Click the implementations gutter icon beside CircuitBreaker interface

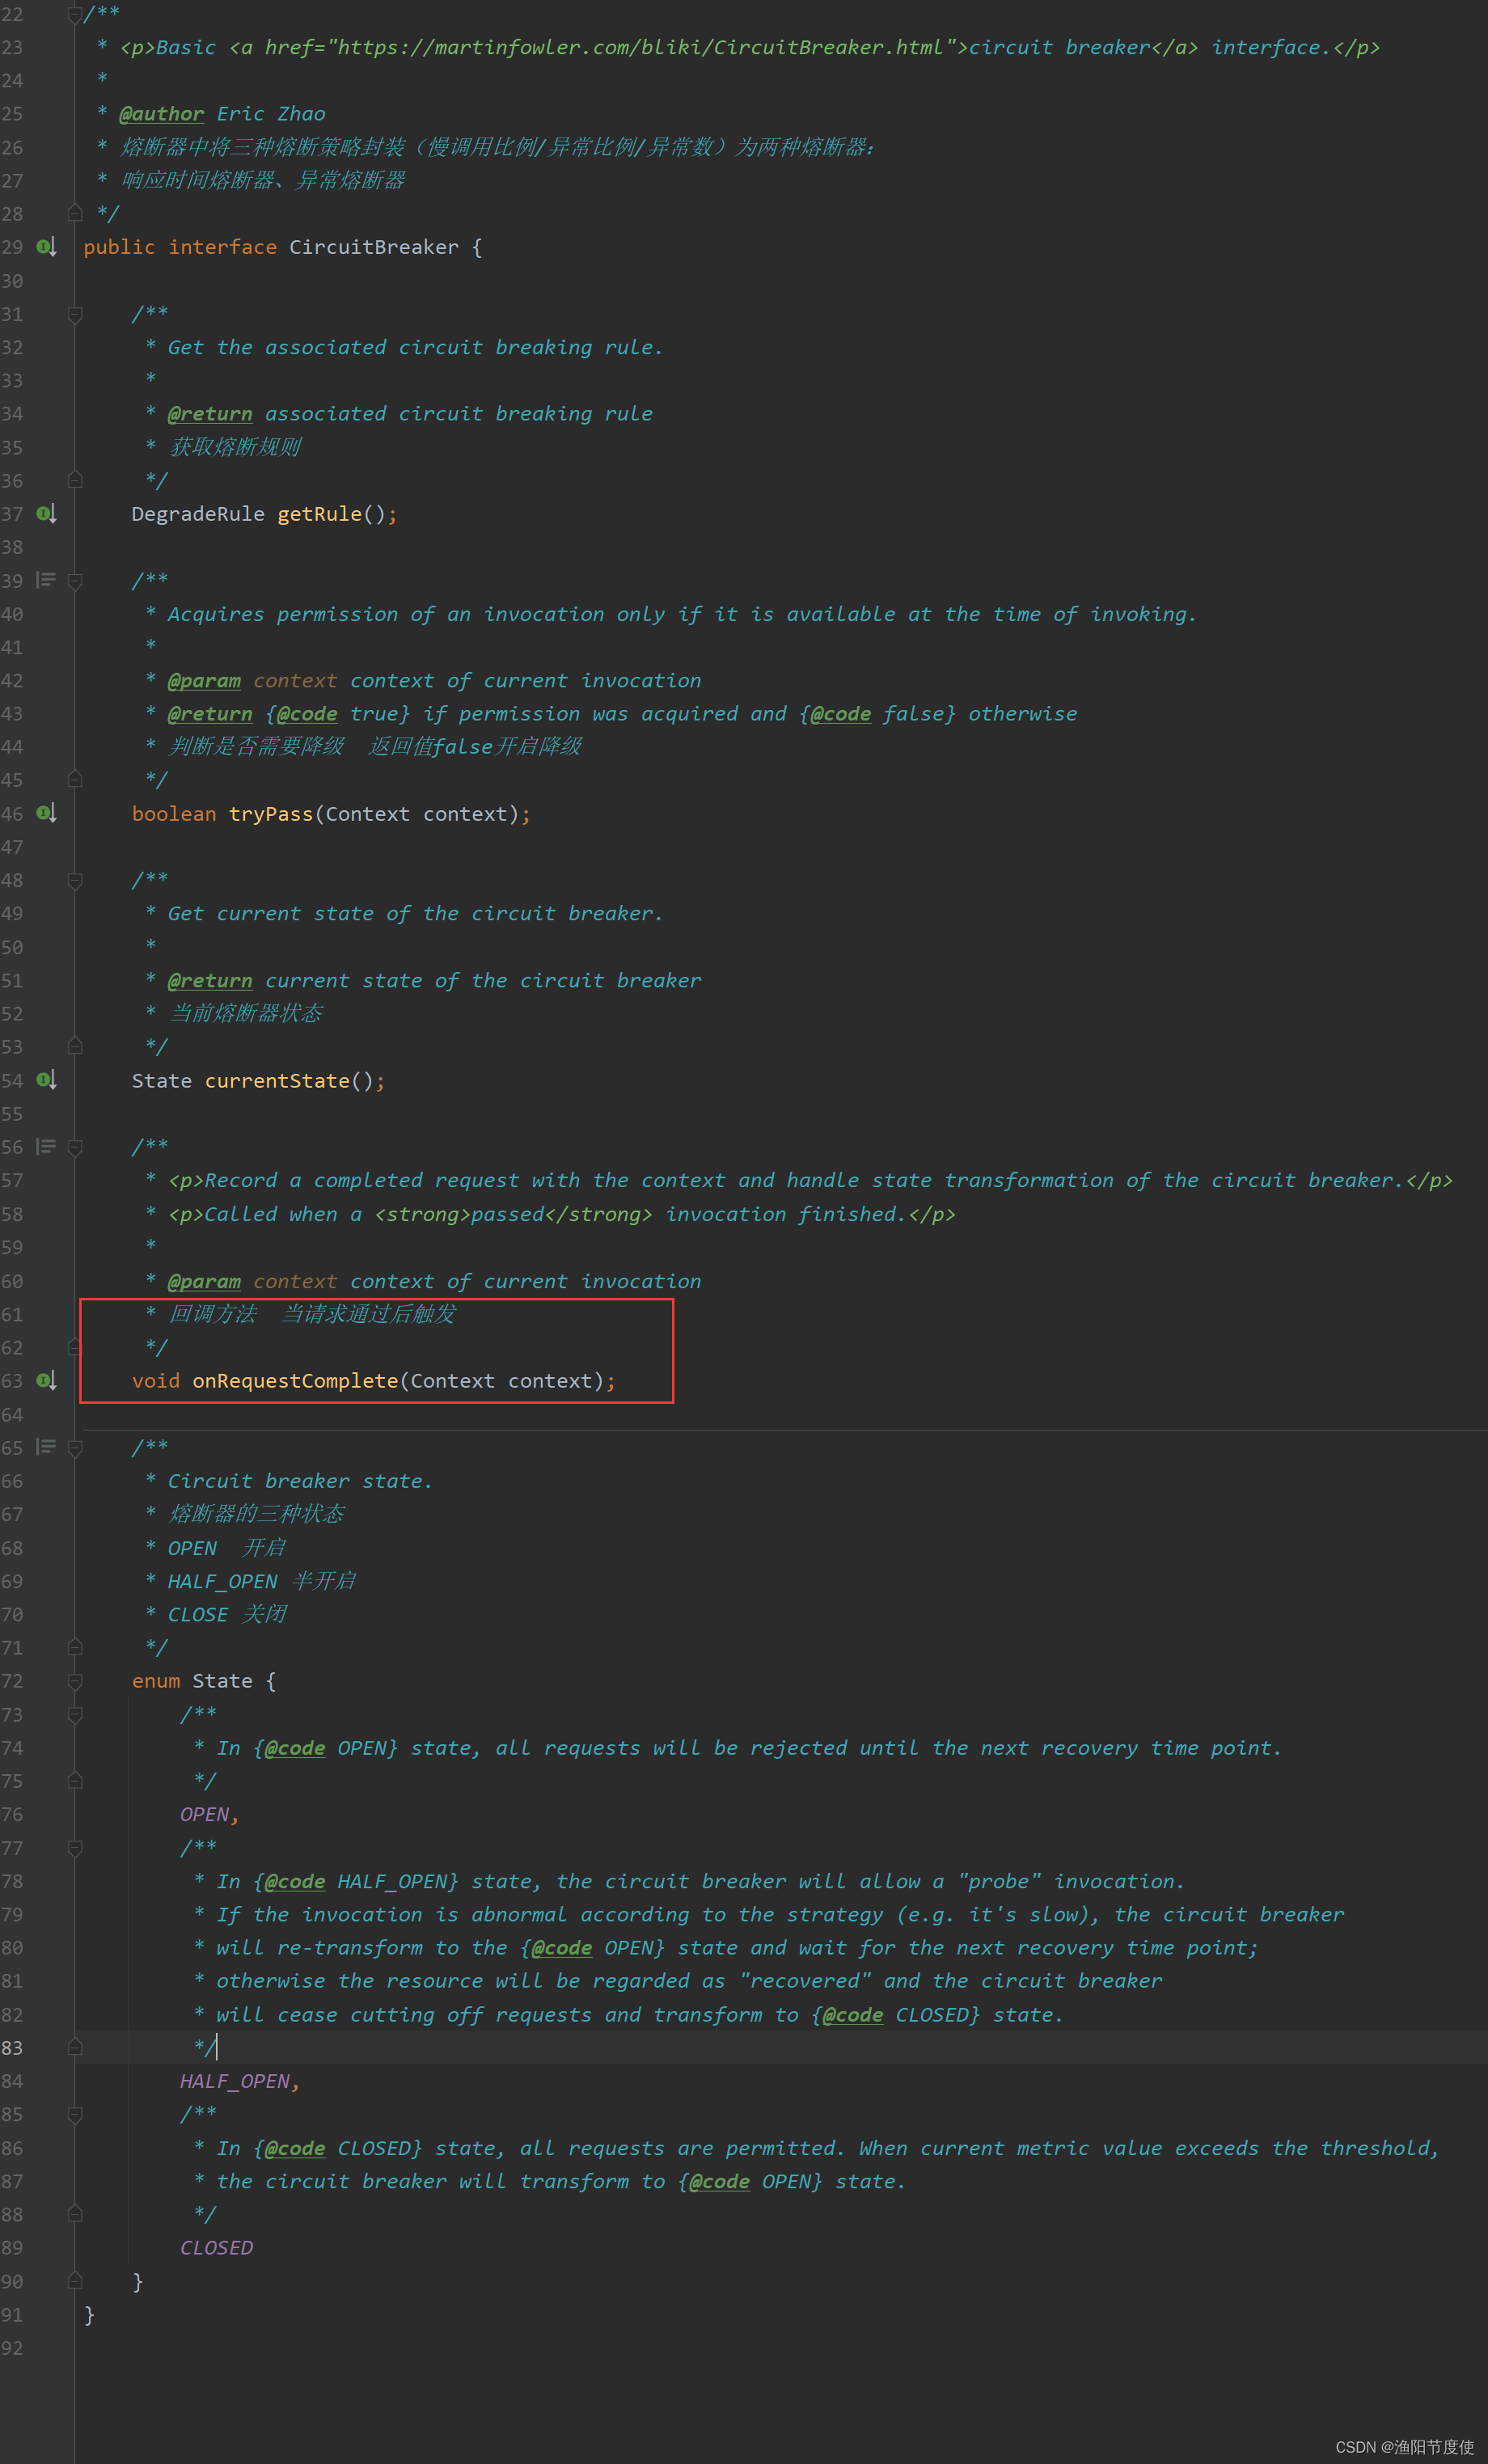point(46,246)
